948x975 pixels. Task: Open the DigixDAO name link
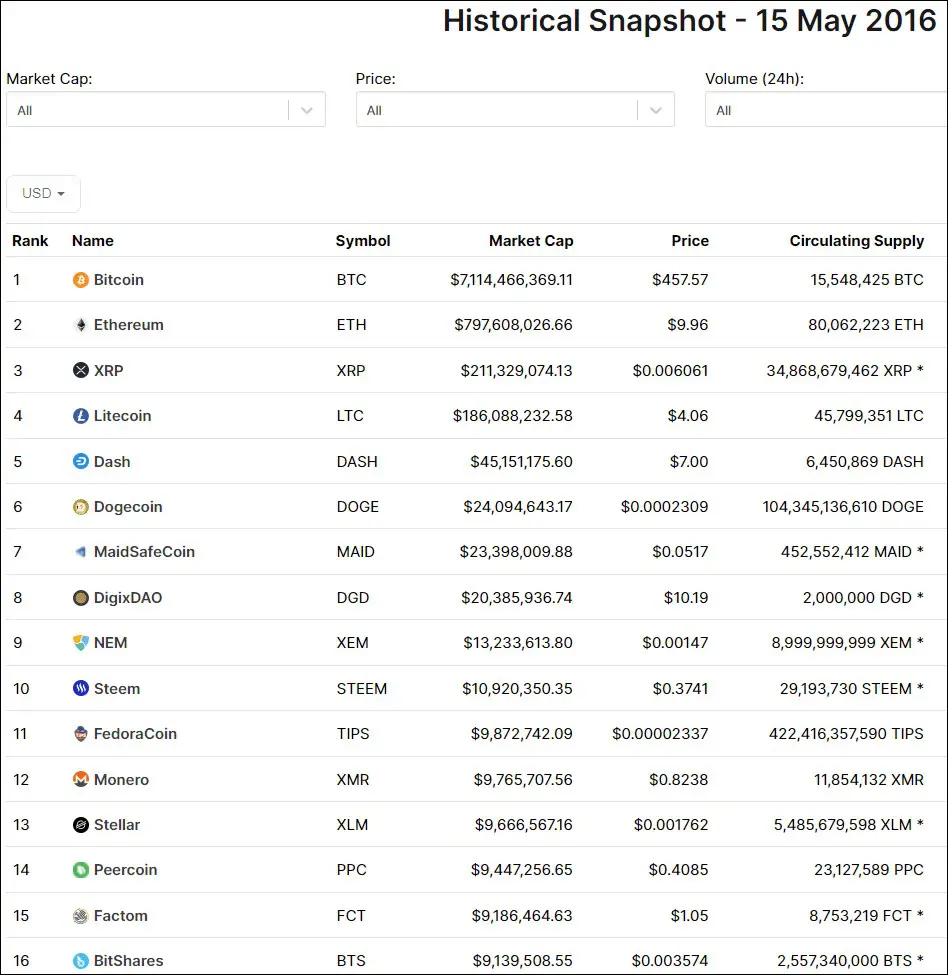[x=128, y=598]
